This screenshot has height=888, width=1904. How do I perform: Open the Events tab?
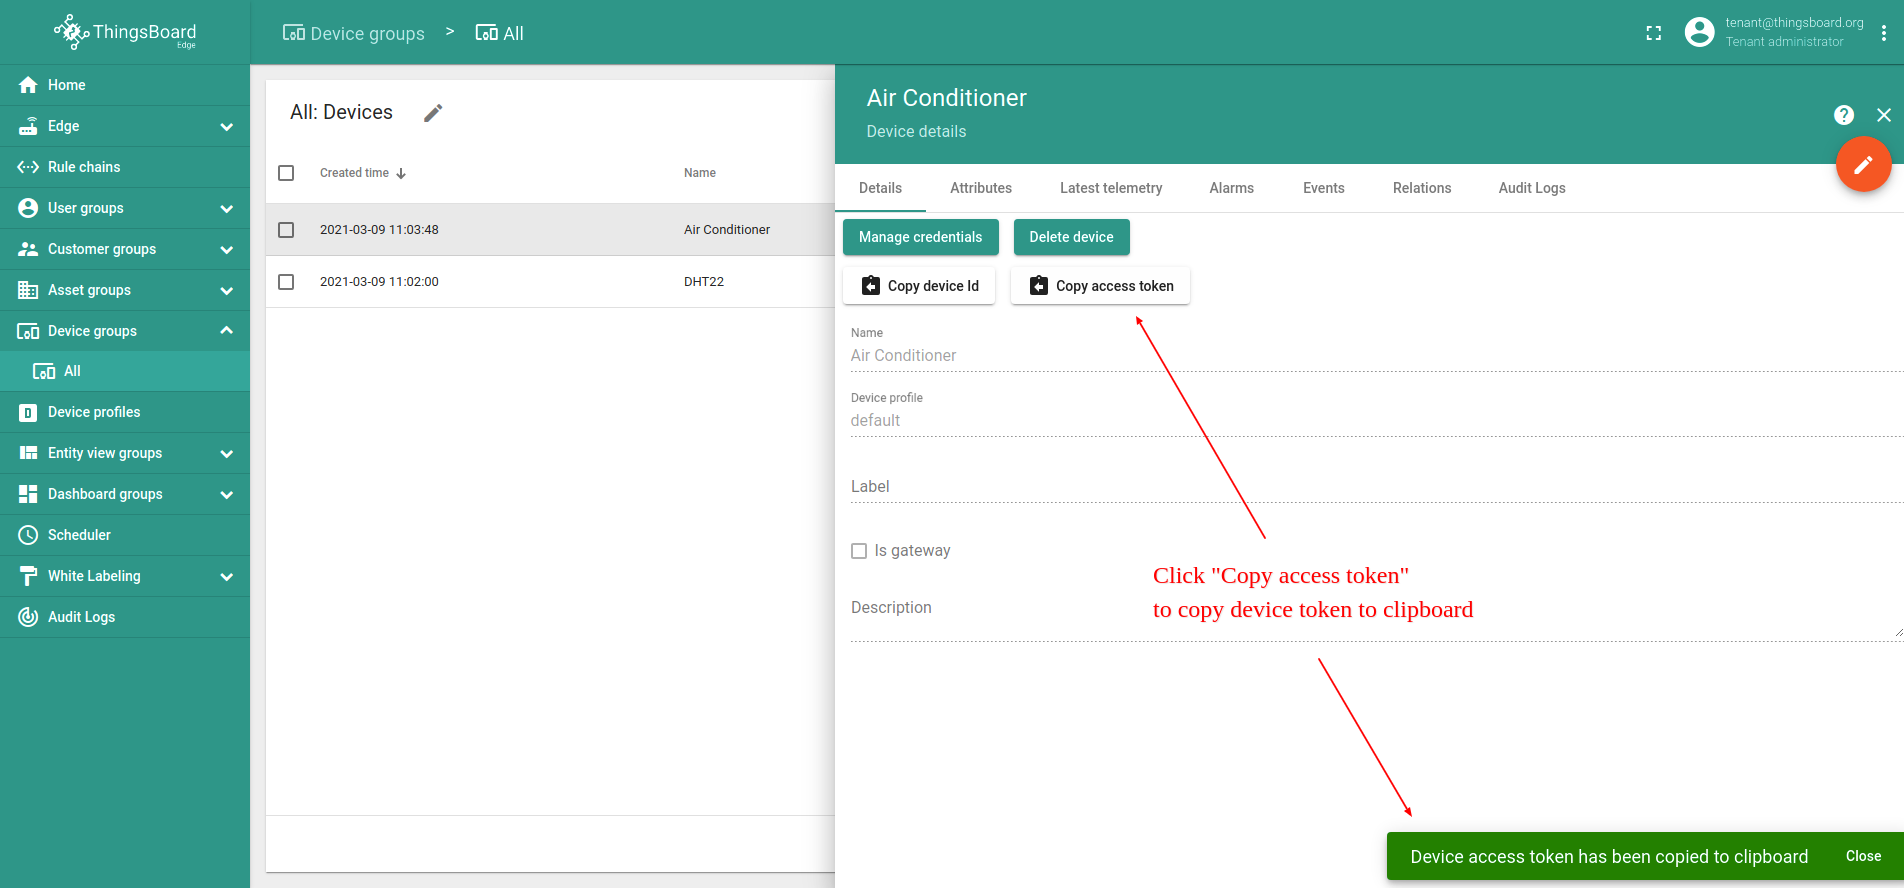point(1324,188)
